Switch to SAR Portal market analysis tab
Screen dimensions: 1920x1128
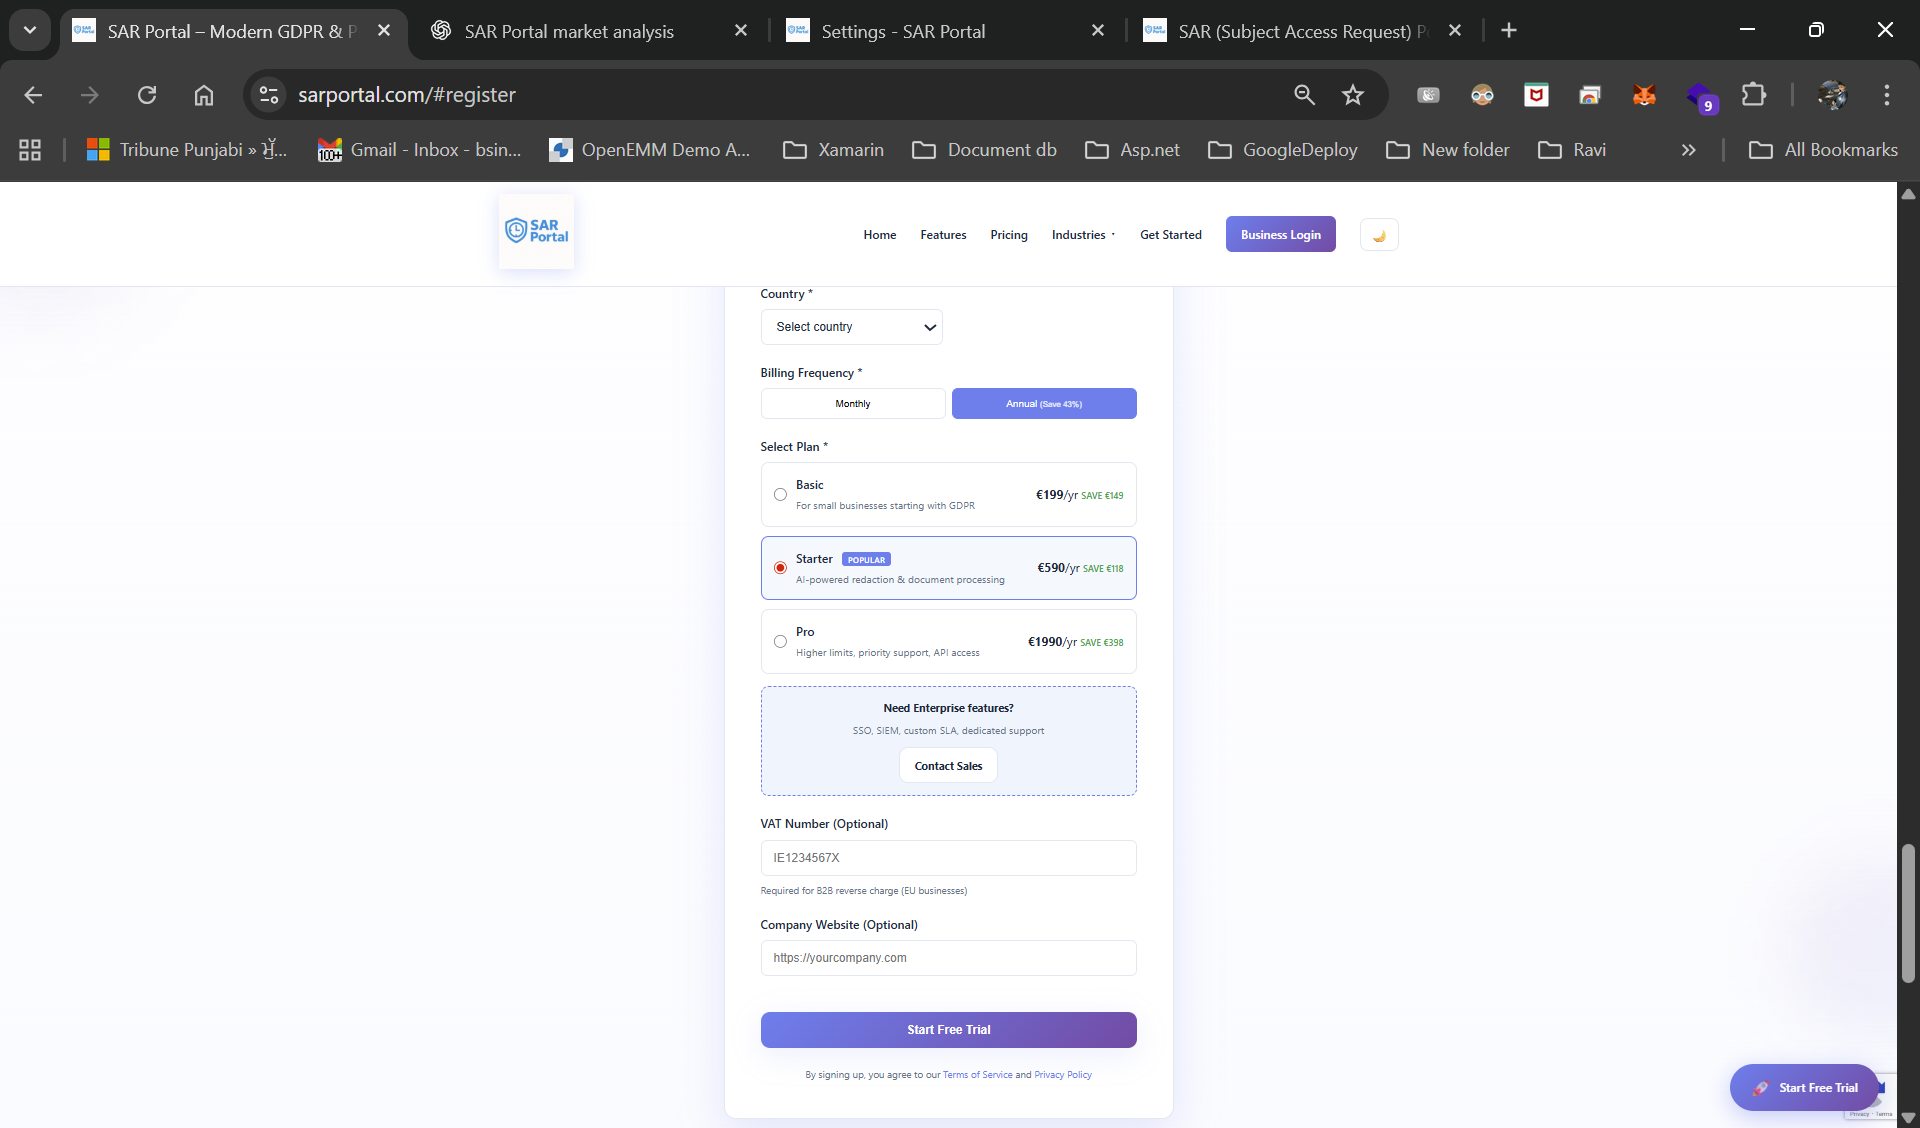pyautogui.click(x=569, y=31)
